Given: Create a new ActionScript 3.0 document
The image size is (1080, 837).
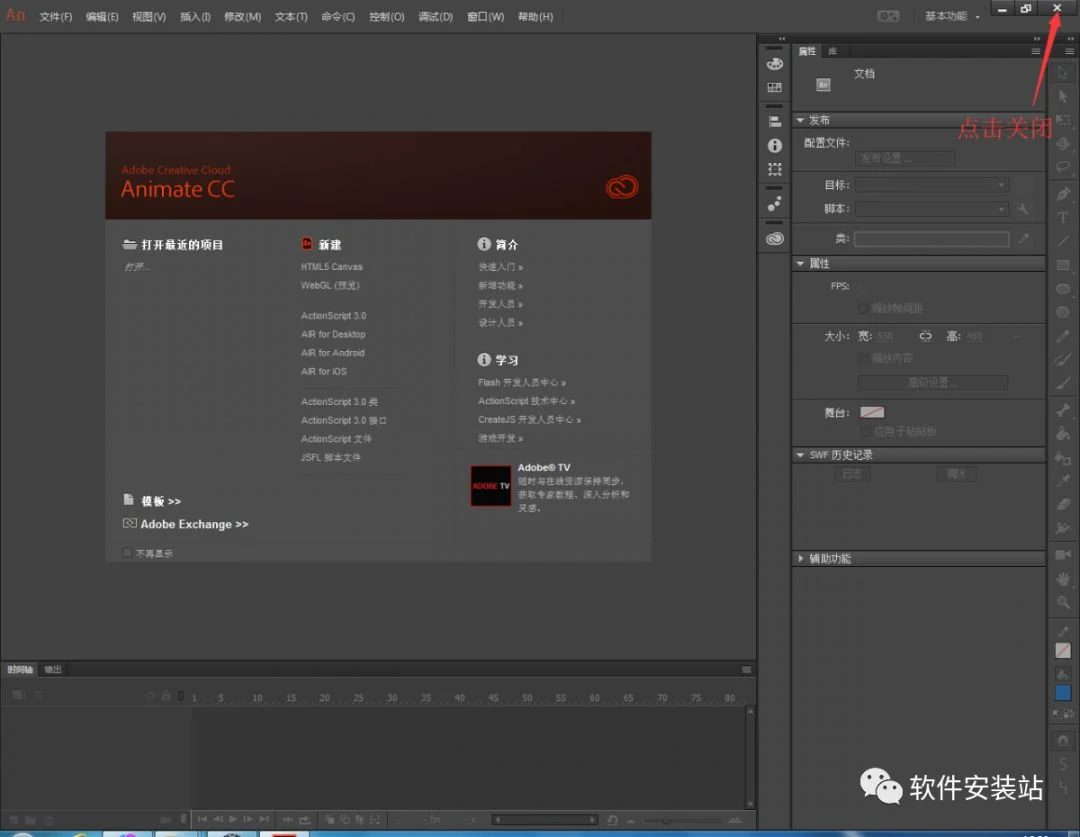Looking at the screenshot, I should click(x=333, y=316).
